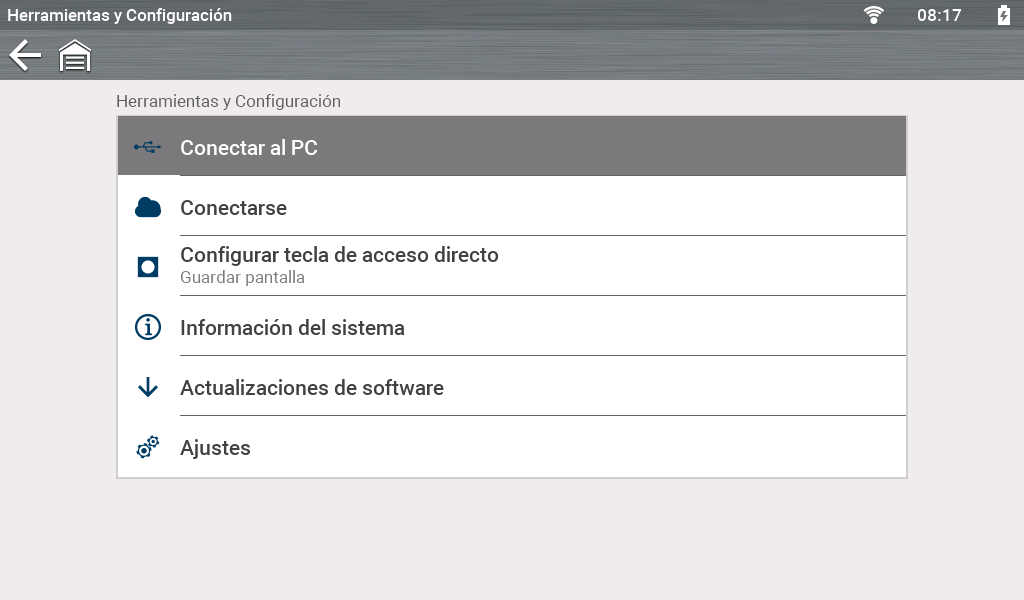Viewport: 1024px width, 600px height.
Task: Select the list heading above Conectar al PC
Action: tap(228, 101)
